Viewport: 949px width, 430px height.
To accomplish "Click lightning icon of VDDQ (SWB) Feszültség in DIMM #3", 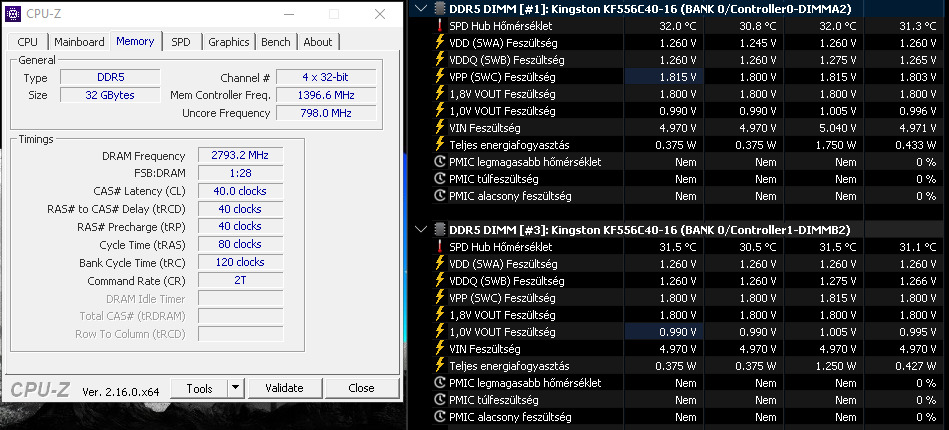I will coord(440,280).
